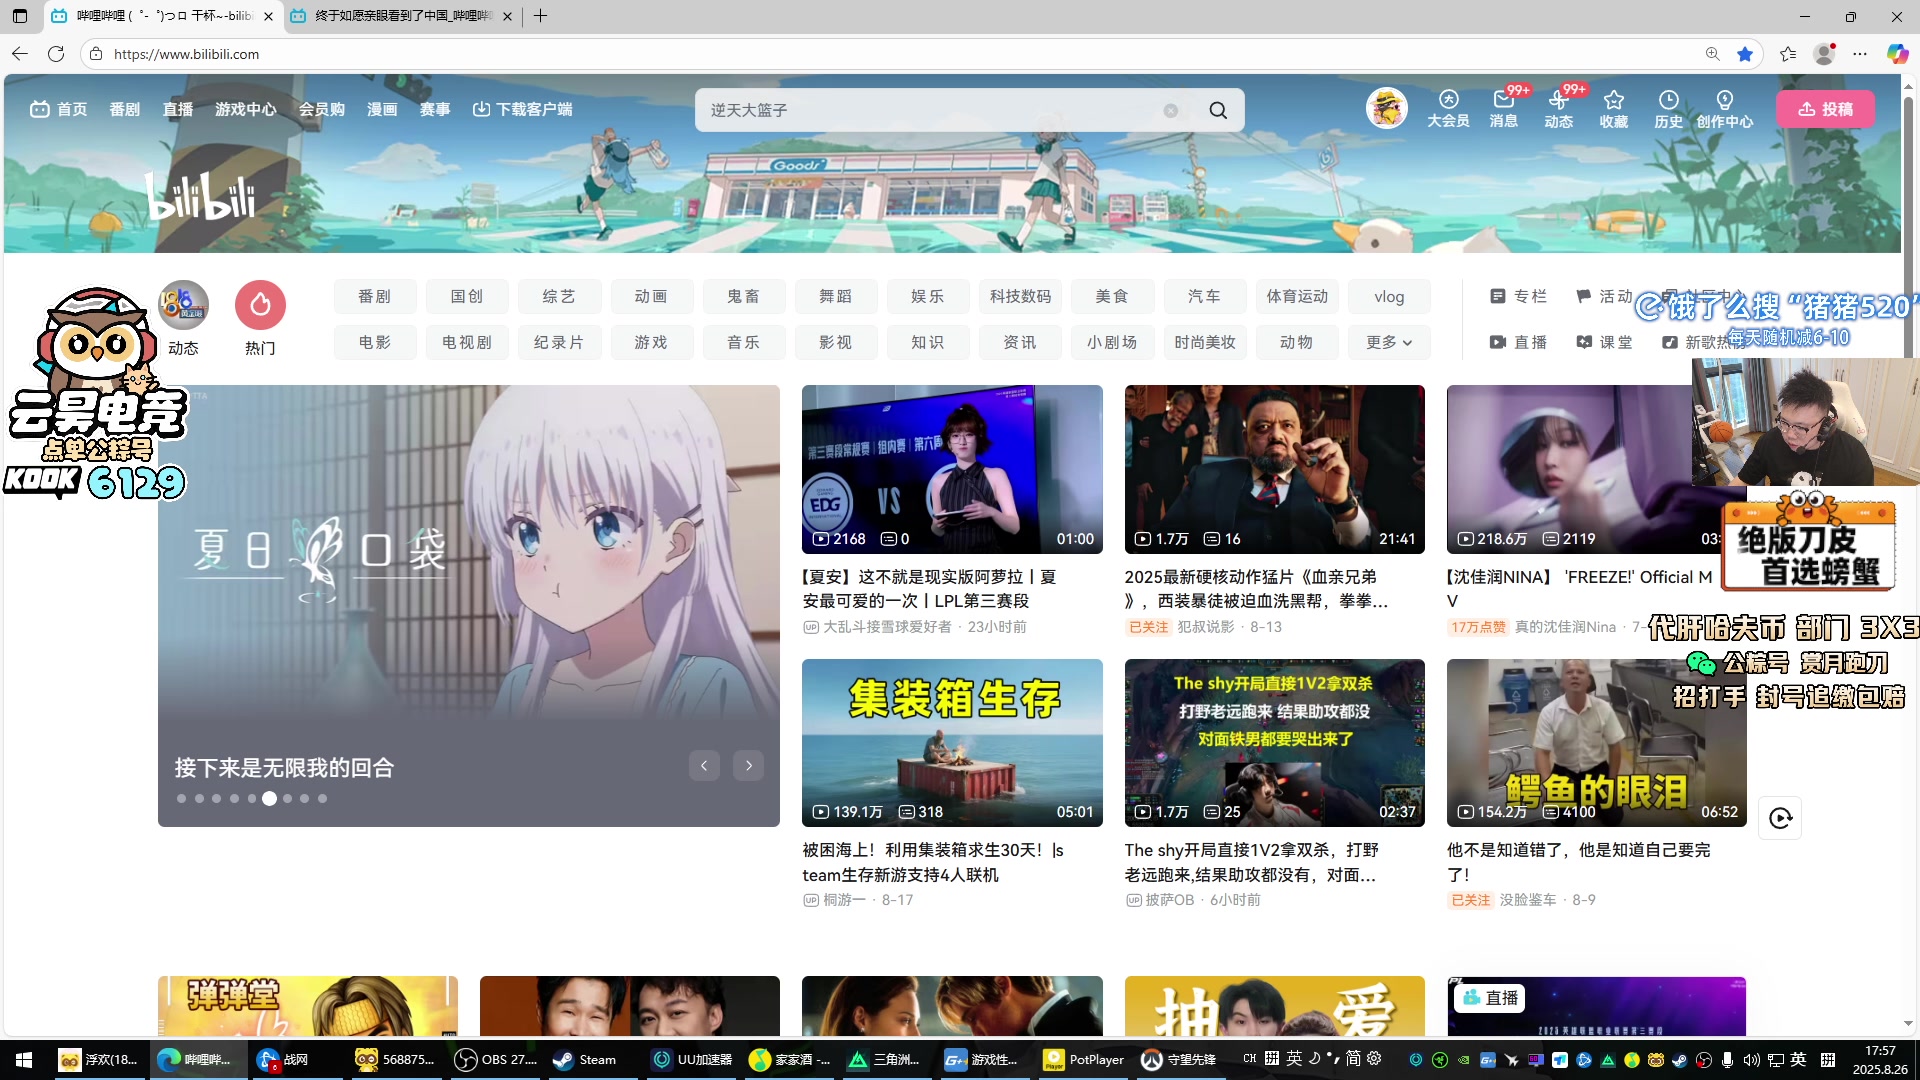Open OBS from taskbar
The width and height of the screenshot is (1920, 1080).
click(496, 1060)
